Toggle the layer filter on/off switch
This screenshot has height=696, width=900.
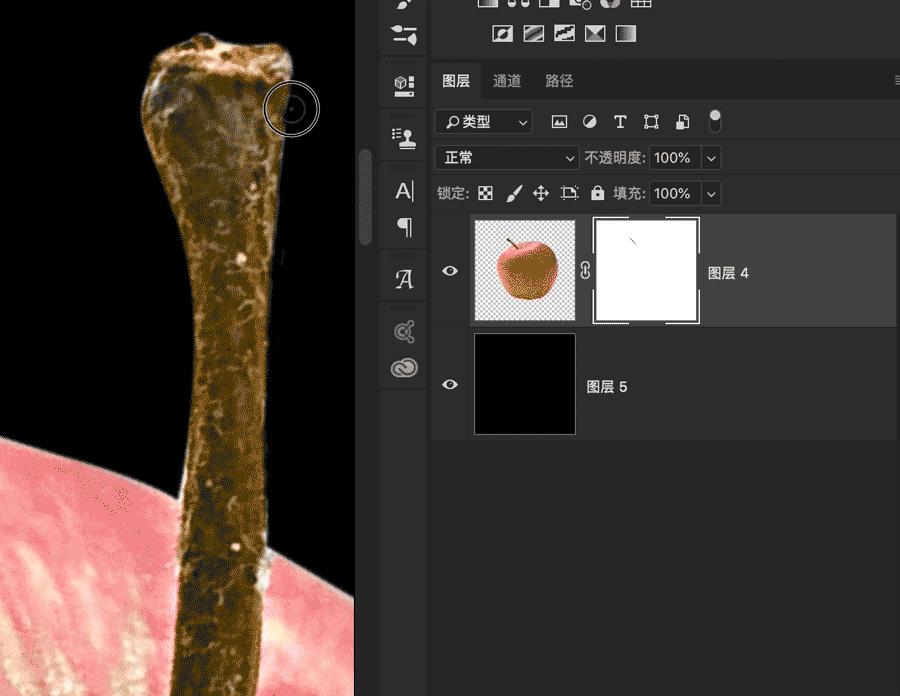click(x=714, y=121)
